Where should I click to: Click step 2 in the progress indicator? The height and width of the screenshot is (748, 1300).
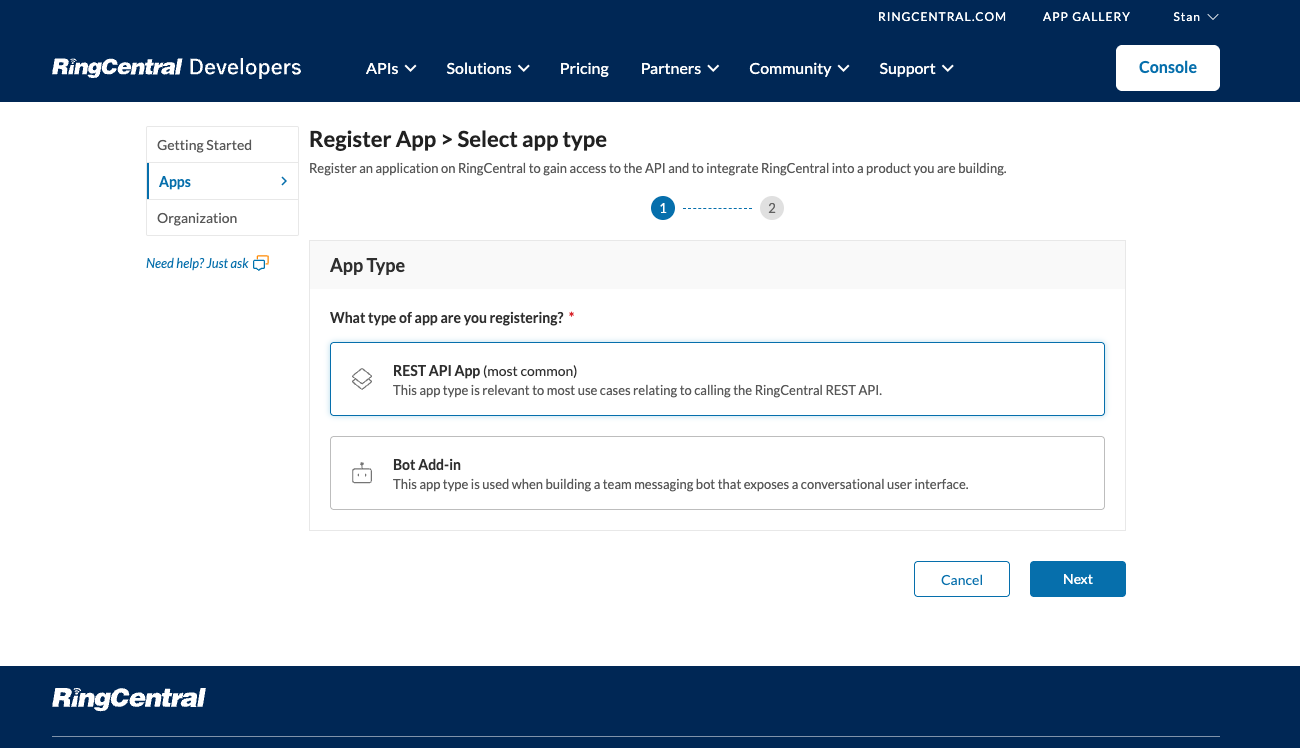772,208
